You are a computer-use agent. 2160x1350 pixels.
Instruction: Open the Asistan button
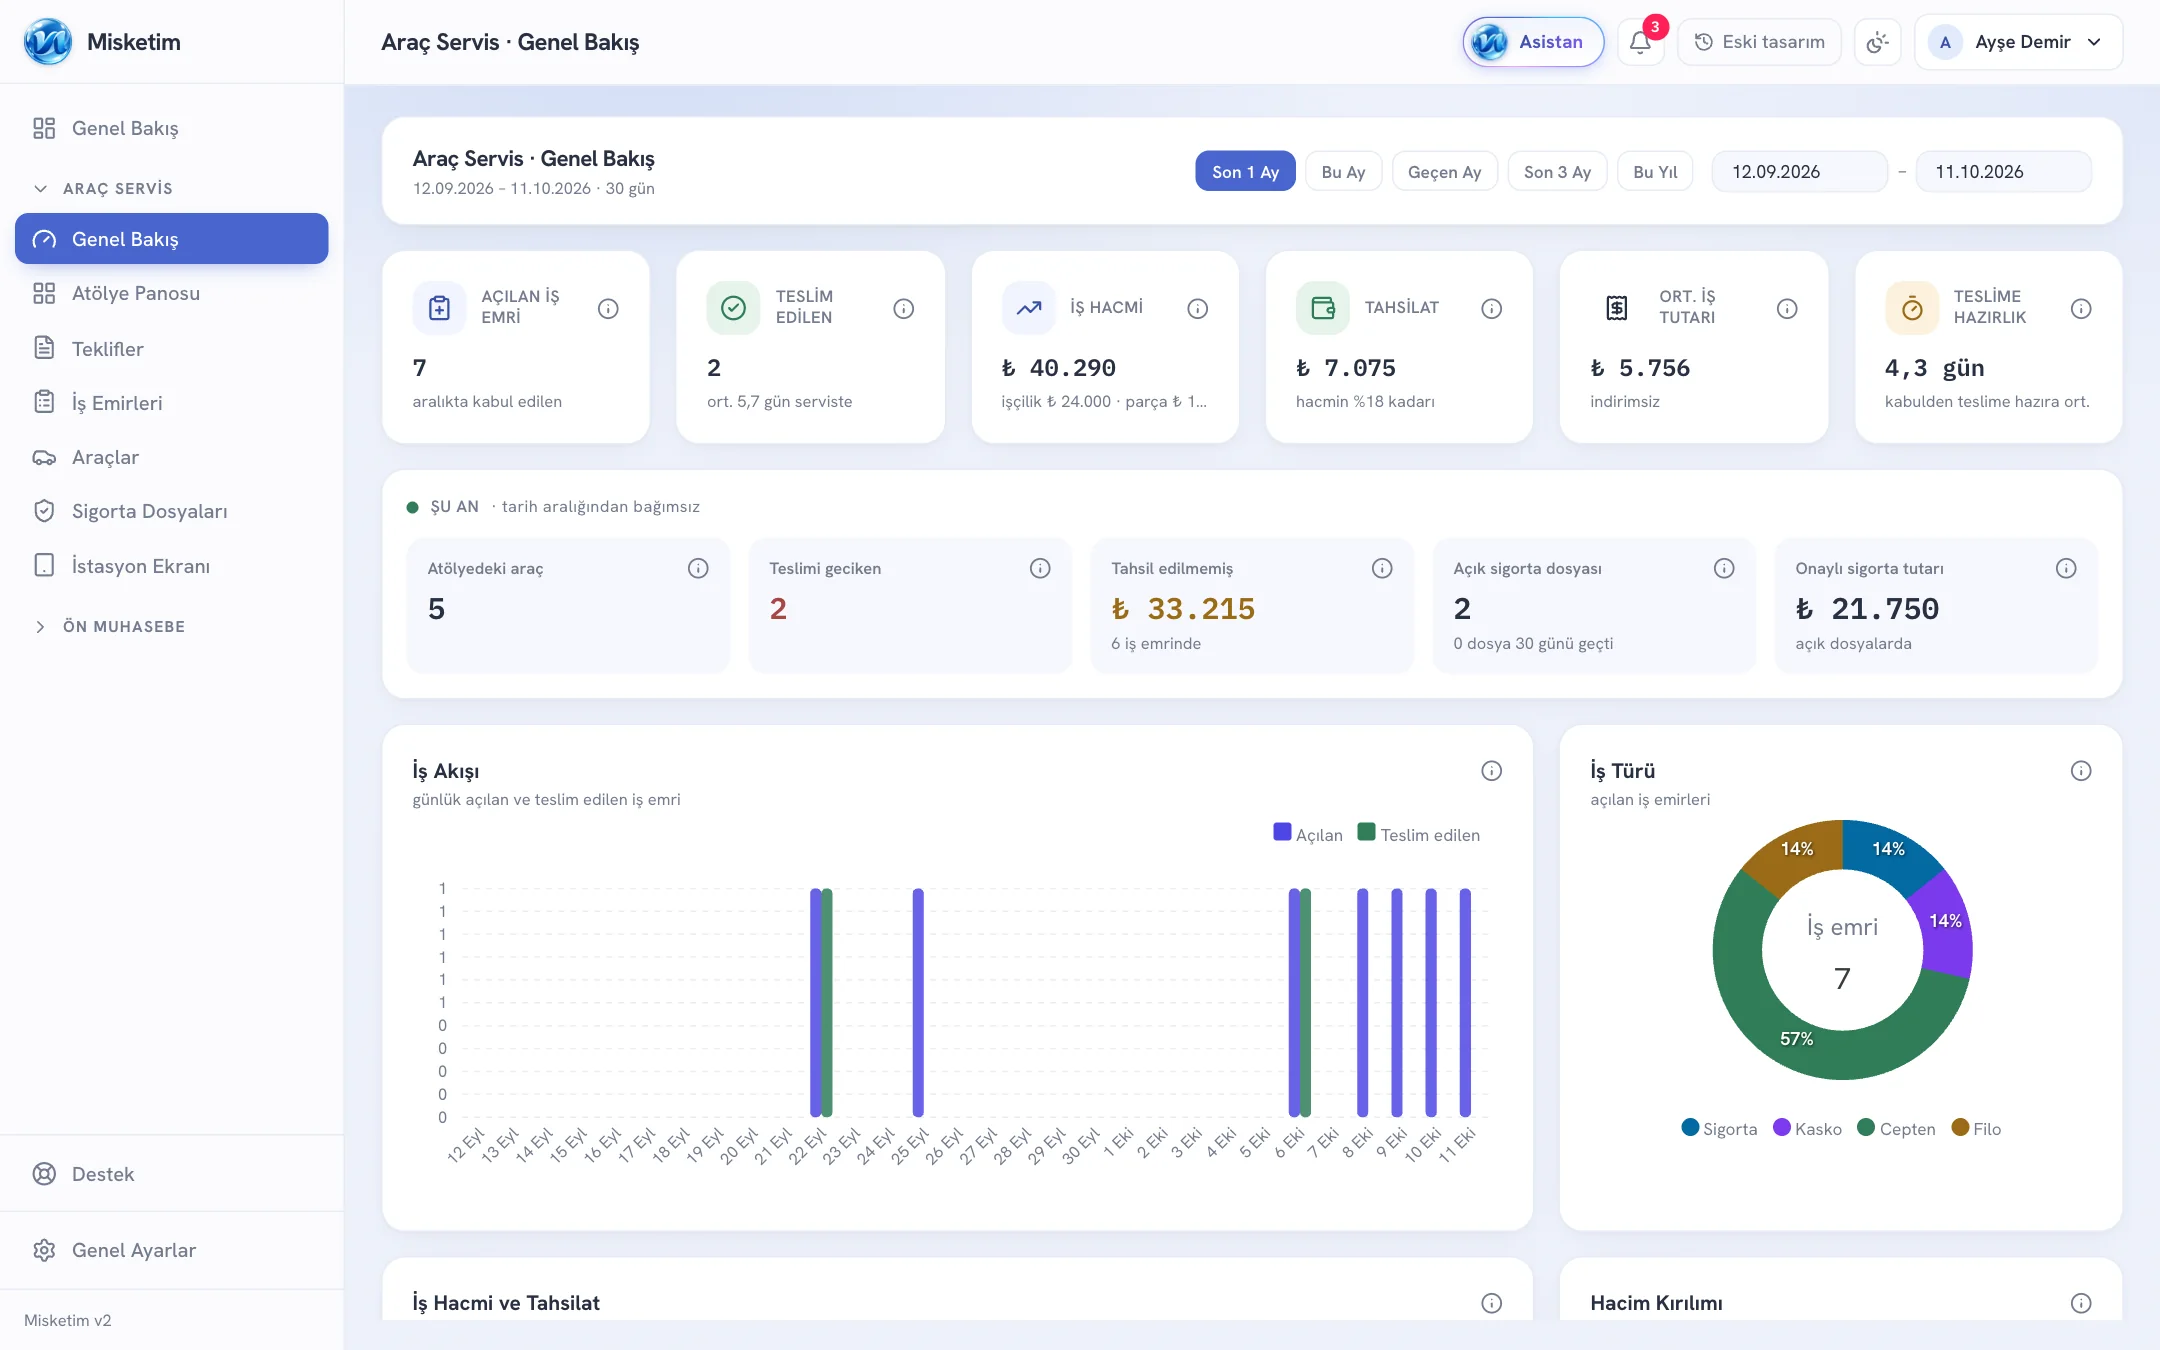click(1533, 42)
